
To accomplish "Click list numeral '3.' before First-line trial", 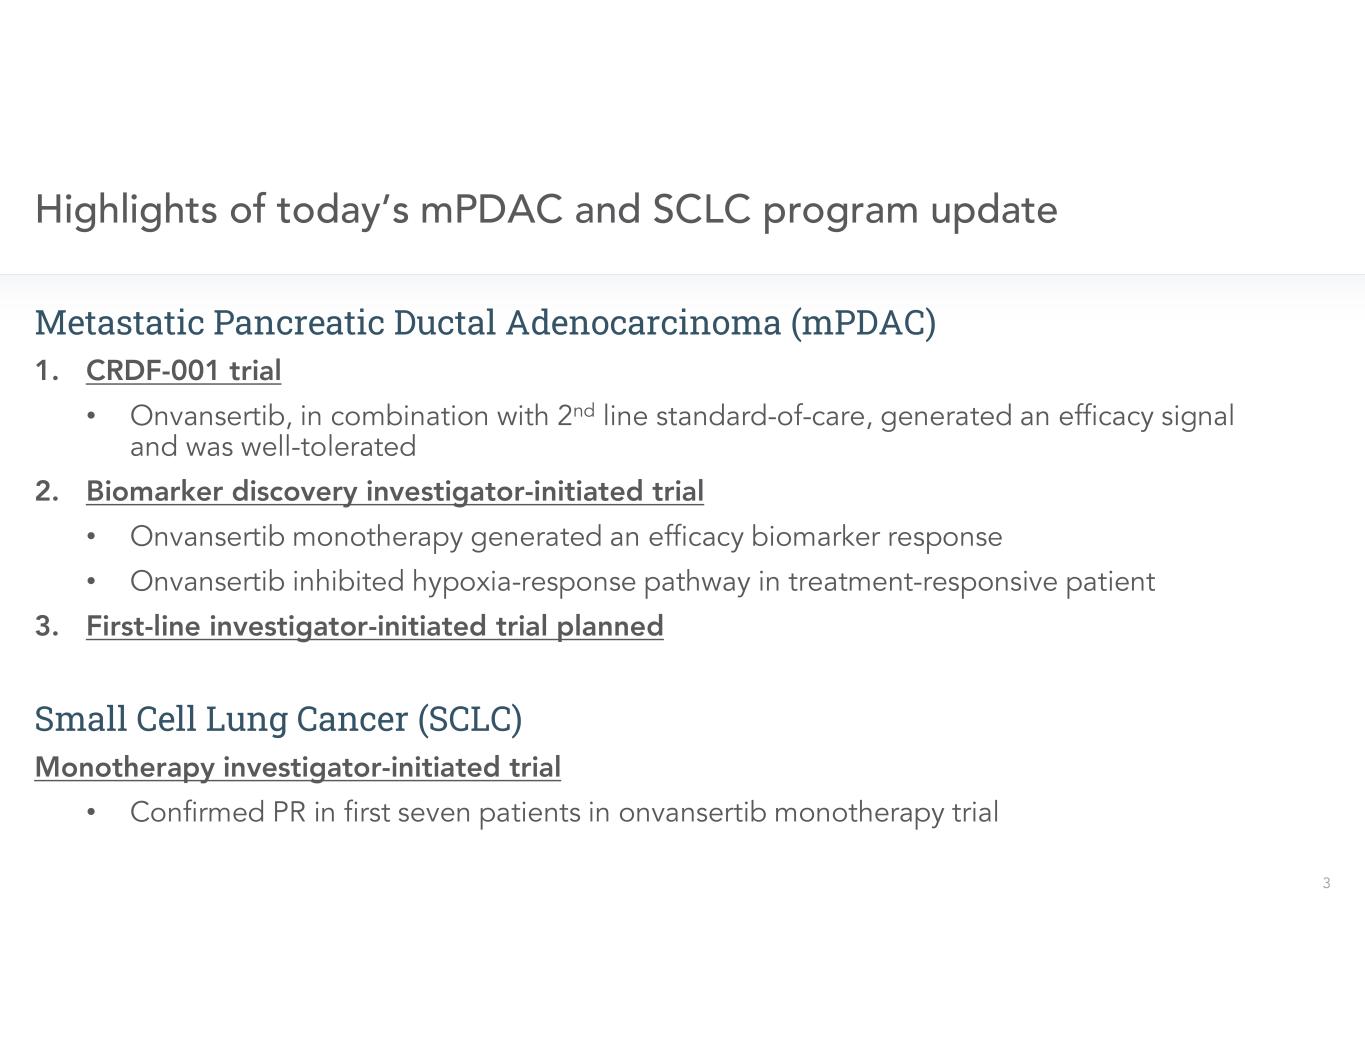I will point(46,626).
